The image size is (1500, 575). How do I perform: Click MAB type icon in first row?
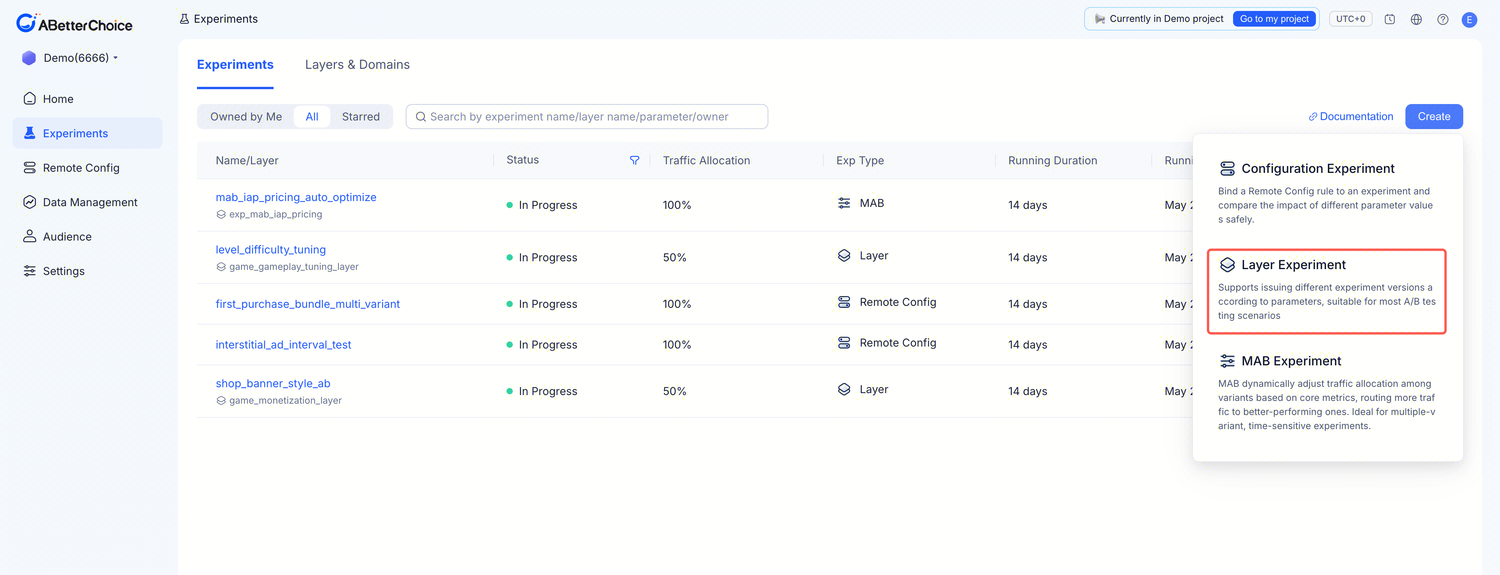point(844,203)
